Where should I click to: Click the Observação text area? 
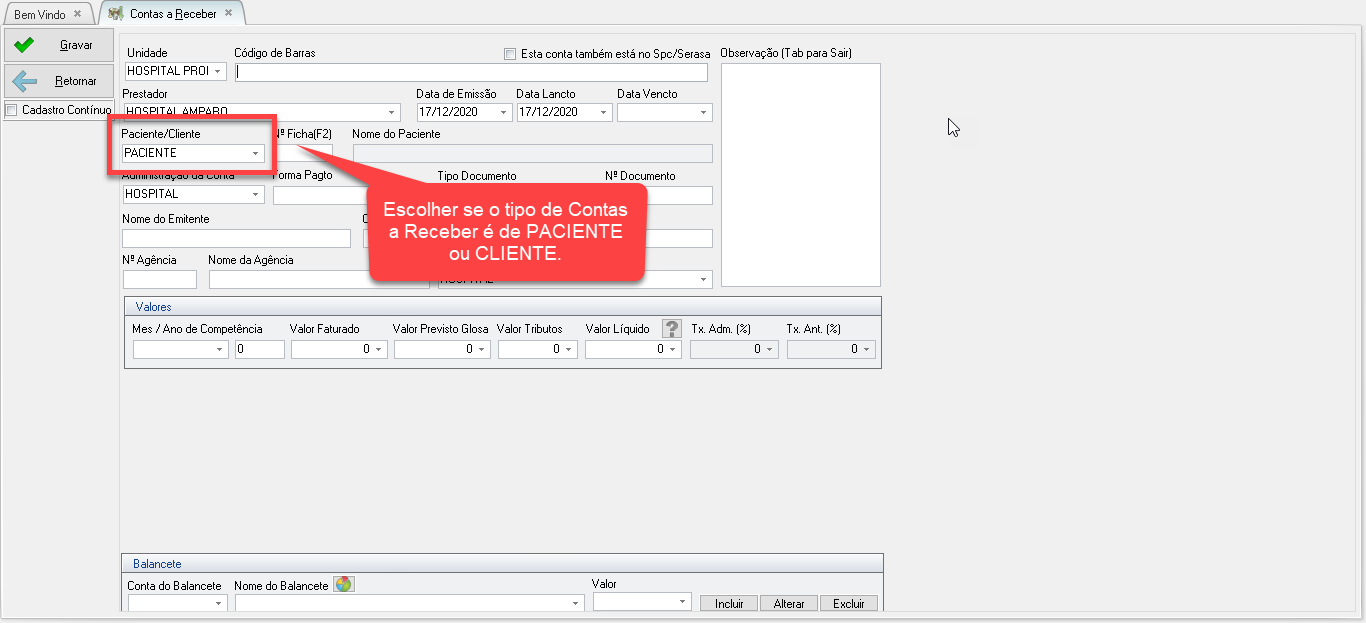pos(800,175)
